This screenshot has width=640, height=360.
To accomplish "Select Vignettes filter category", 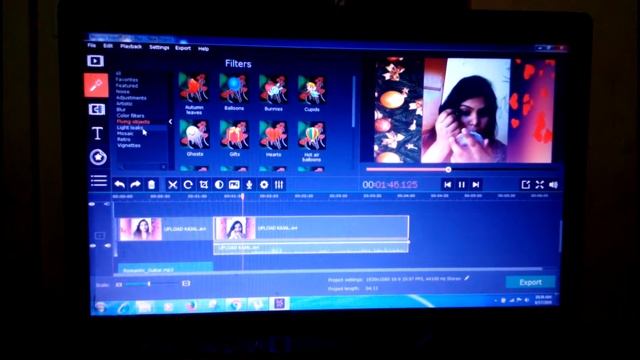I will coord(129,145).
